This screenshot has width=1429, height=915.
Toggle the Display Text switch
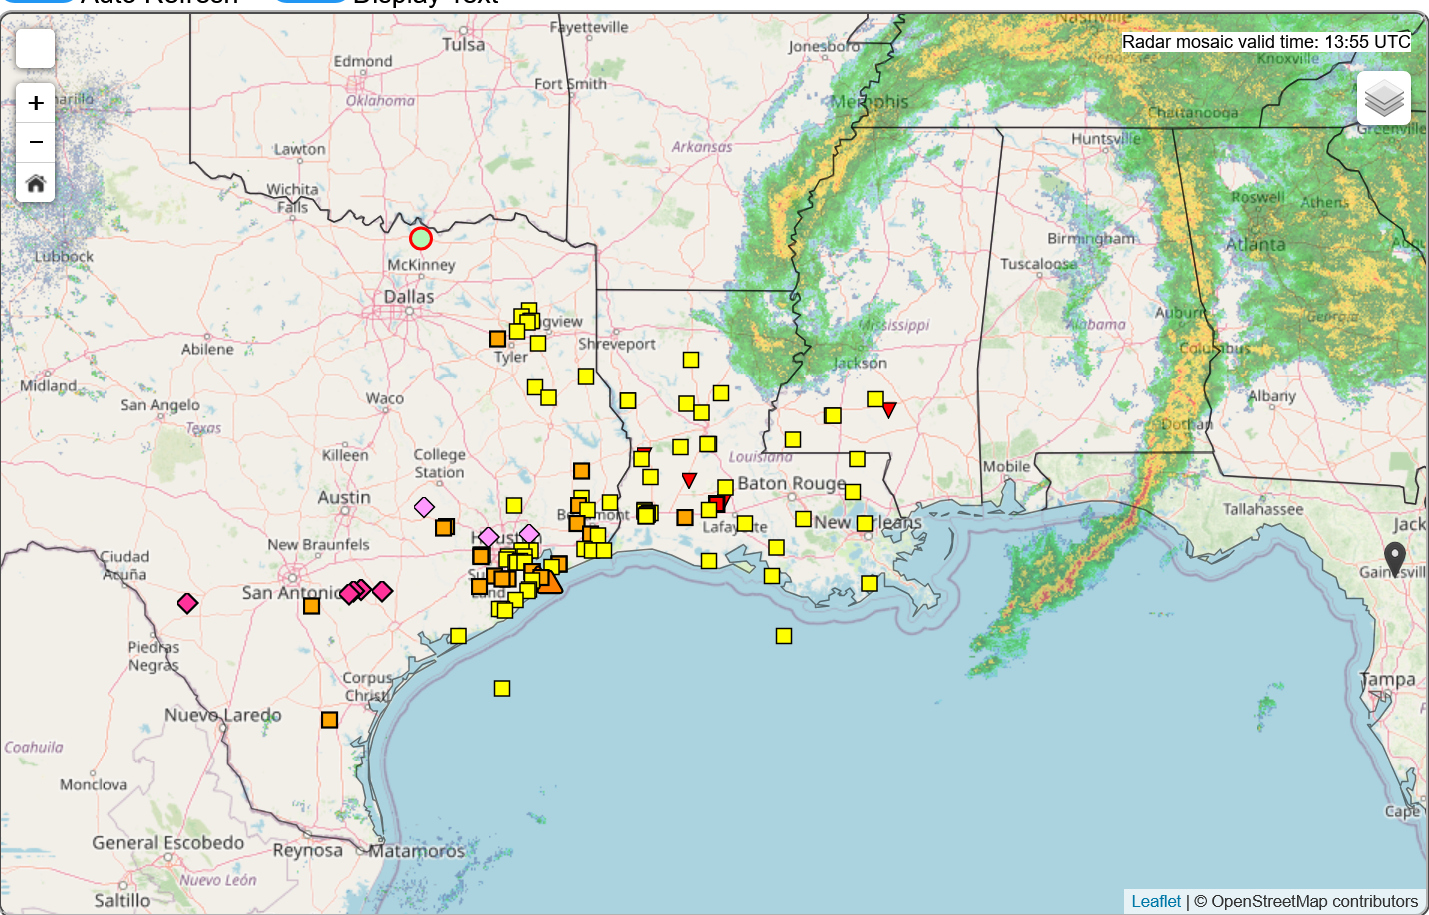310,1
